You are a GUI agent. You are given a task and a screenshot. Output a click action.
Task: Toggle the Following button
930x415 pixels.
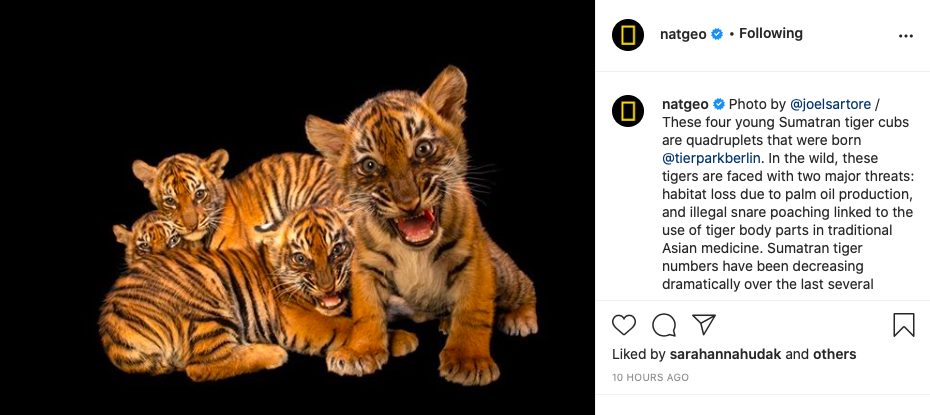coord(770,34)
